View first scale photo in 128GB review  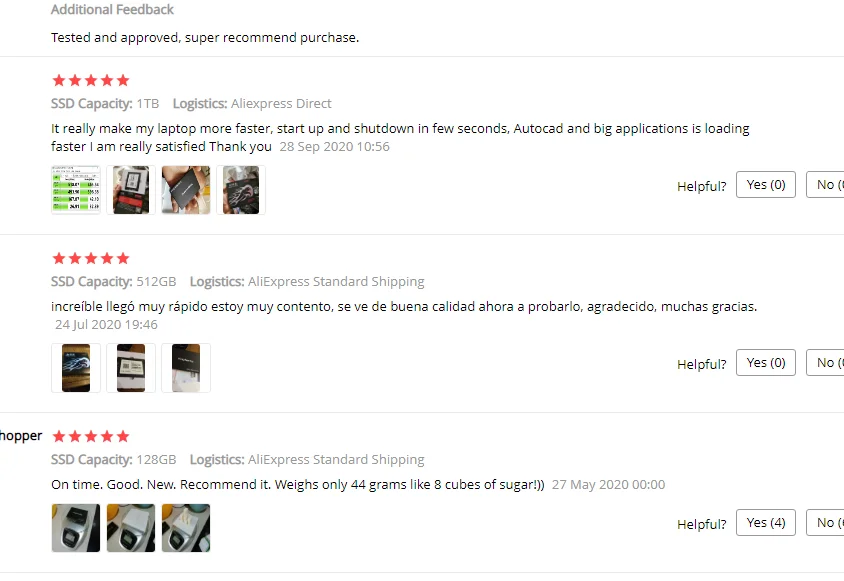(76, 528)
